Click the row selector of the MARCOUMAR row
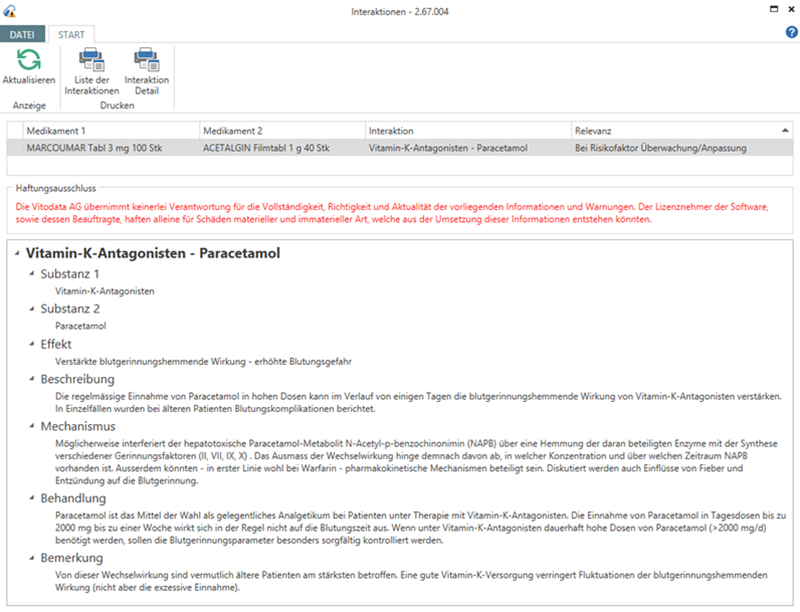800x612 pixels. (x=15, y=148)
